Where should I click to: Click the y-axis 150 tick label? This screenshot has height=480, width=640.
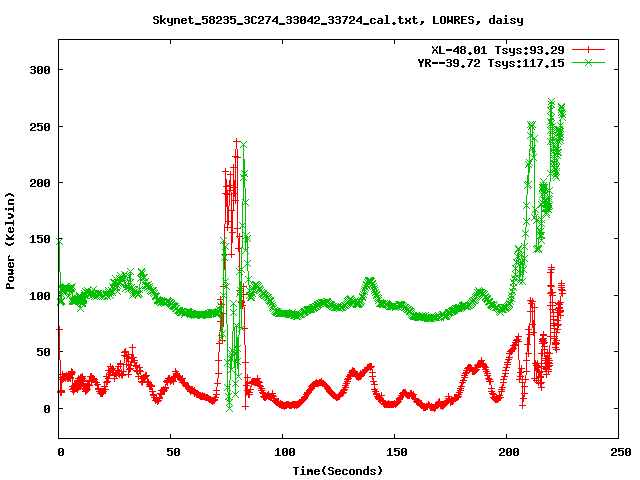(x=40, y=239)
